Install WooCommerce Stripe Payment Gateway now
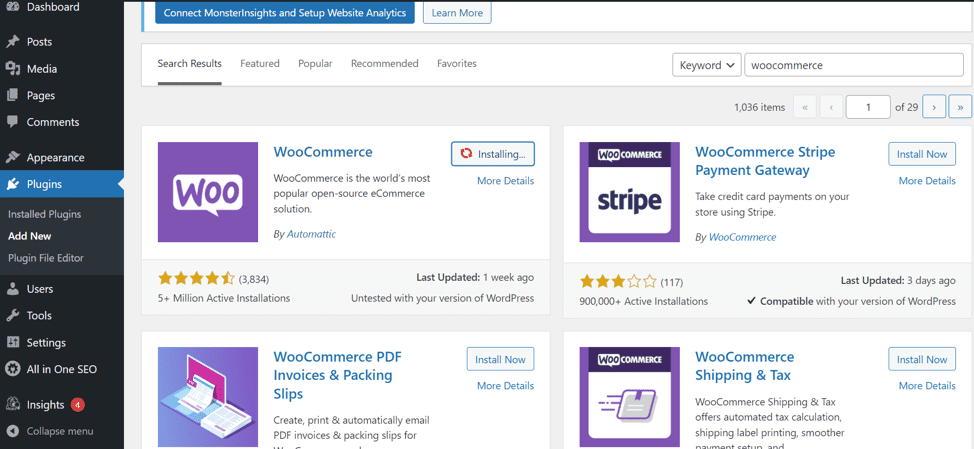974x449 pixels. coord(922,154)
